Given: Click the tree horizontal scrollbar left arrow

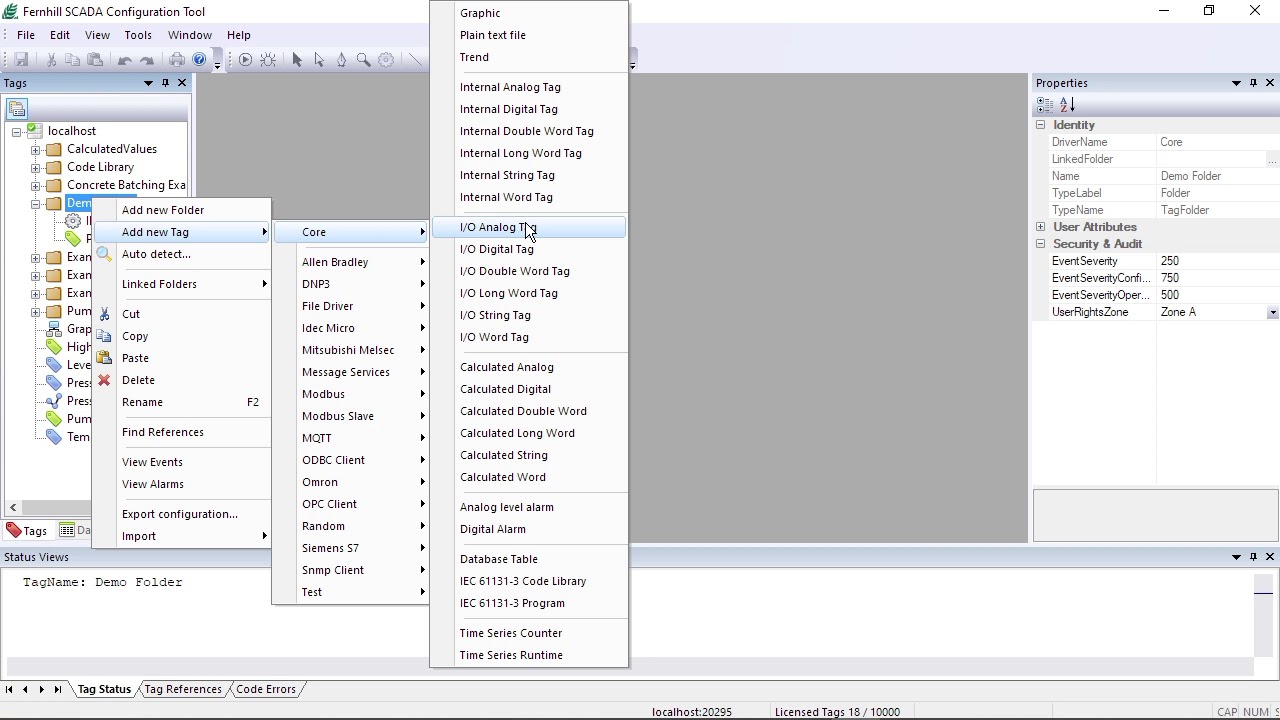Looking at the screenshot, I should pos(13,508).
